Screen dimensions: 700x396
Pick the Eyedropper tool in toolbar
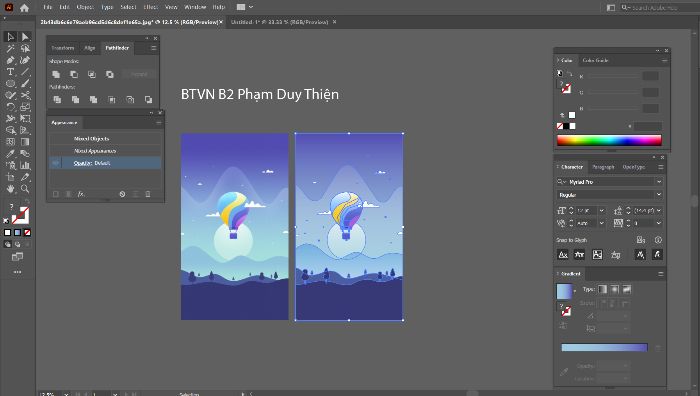(x=10, y=154)
